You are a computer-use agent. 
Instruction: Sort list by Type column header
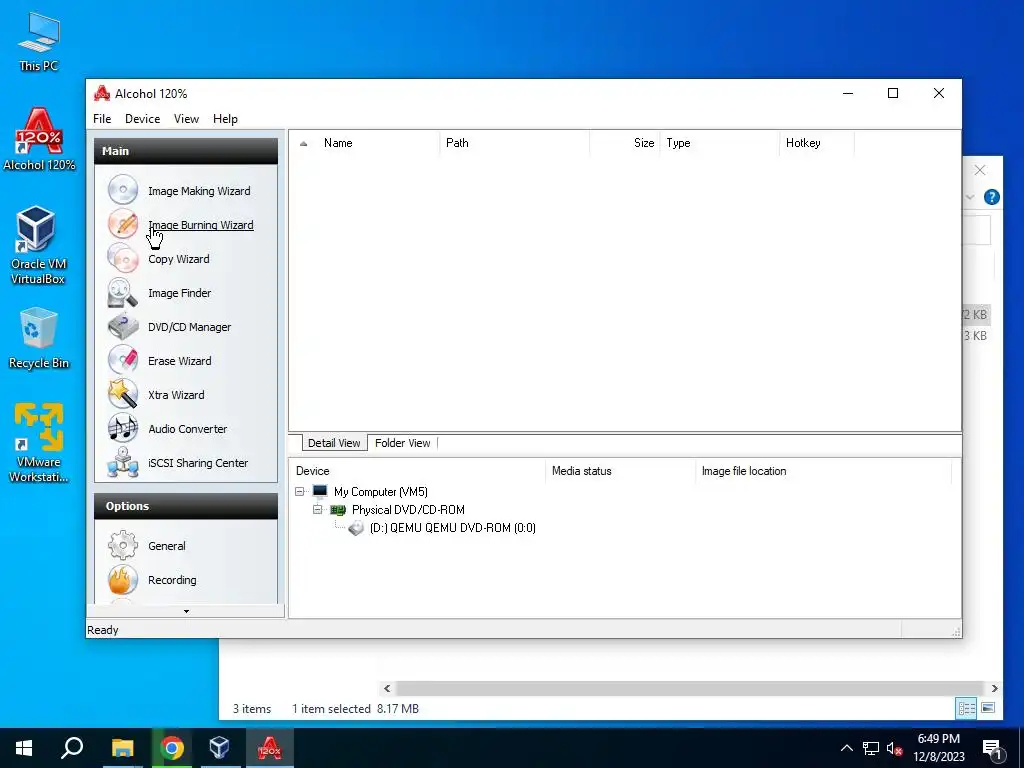(719, 143)
